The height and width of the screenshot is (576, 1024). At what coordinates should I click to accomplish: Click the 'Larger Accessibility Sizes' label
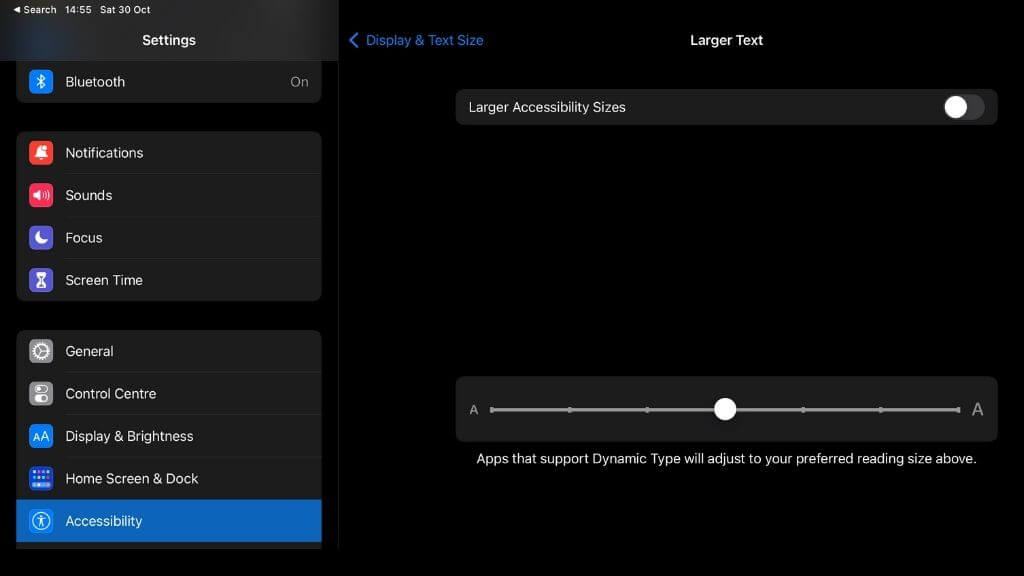pyautogui.click(x=547, y=107)
